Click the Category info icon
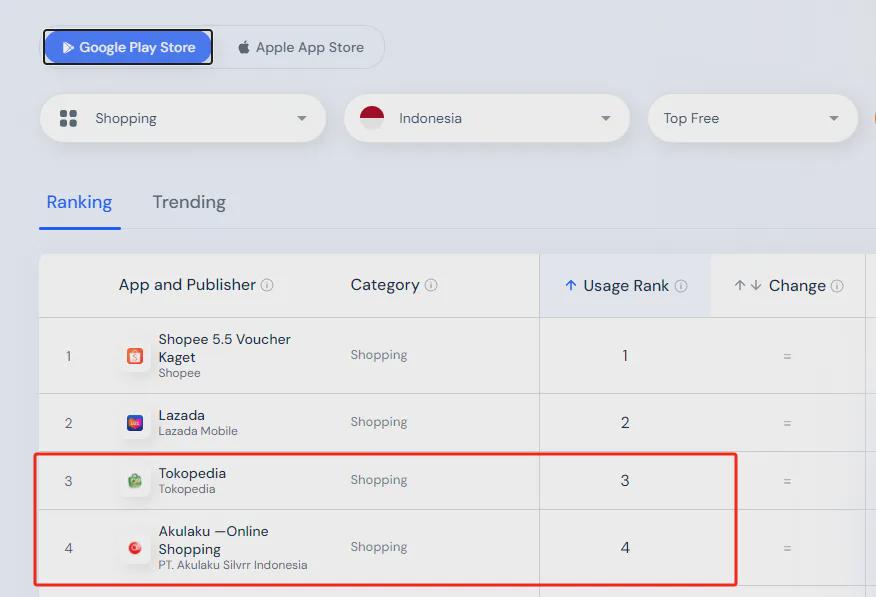The width and height of the screenshot is (876, 597). tap(431, 285)
